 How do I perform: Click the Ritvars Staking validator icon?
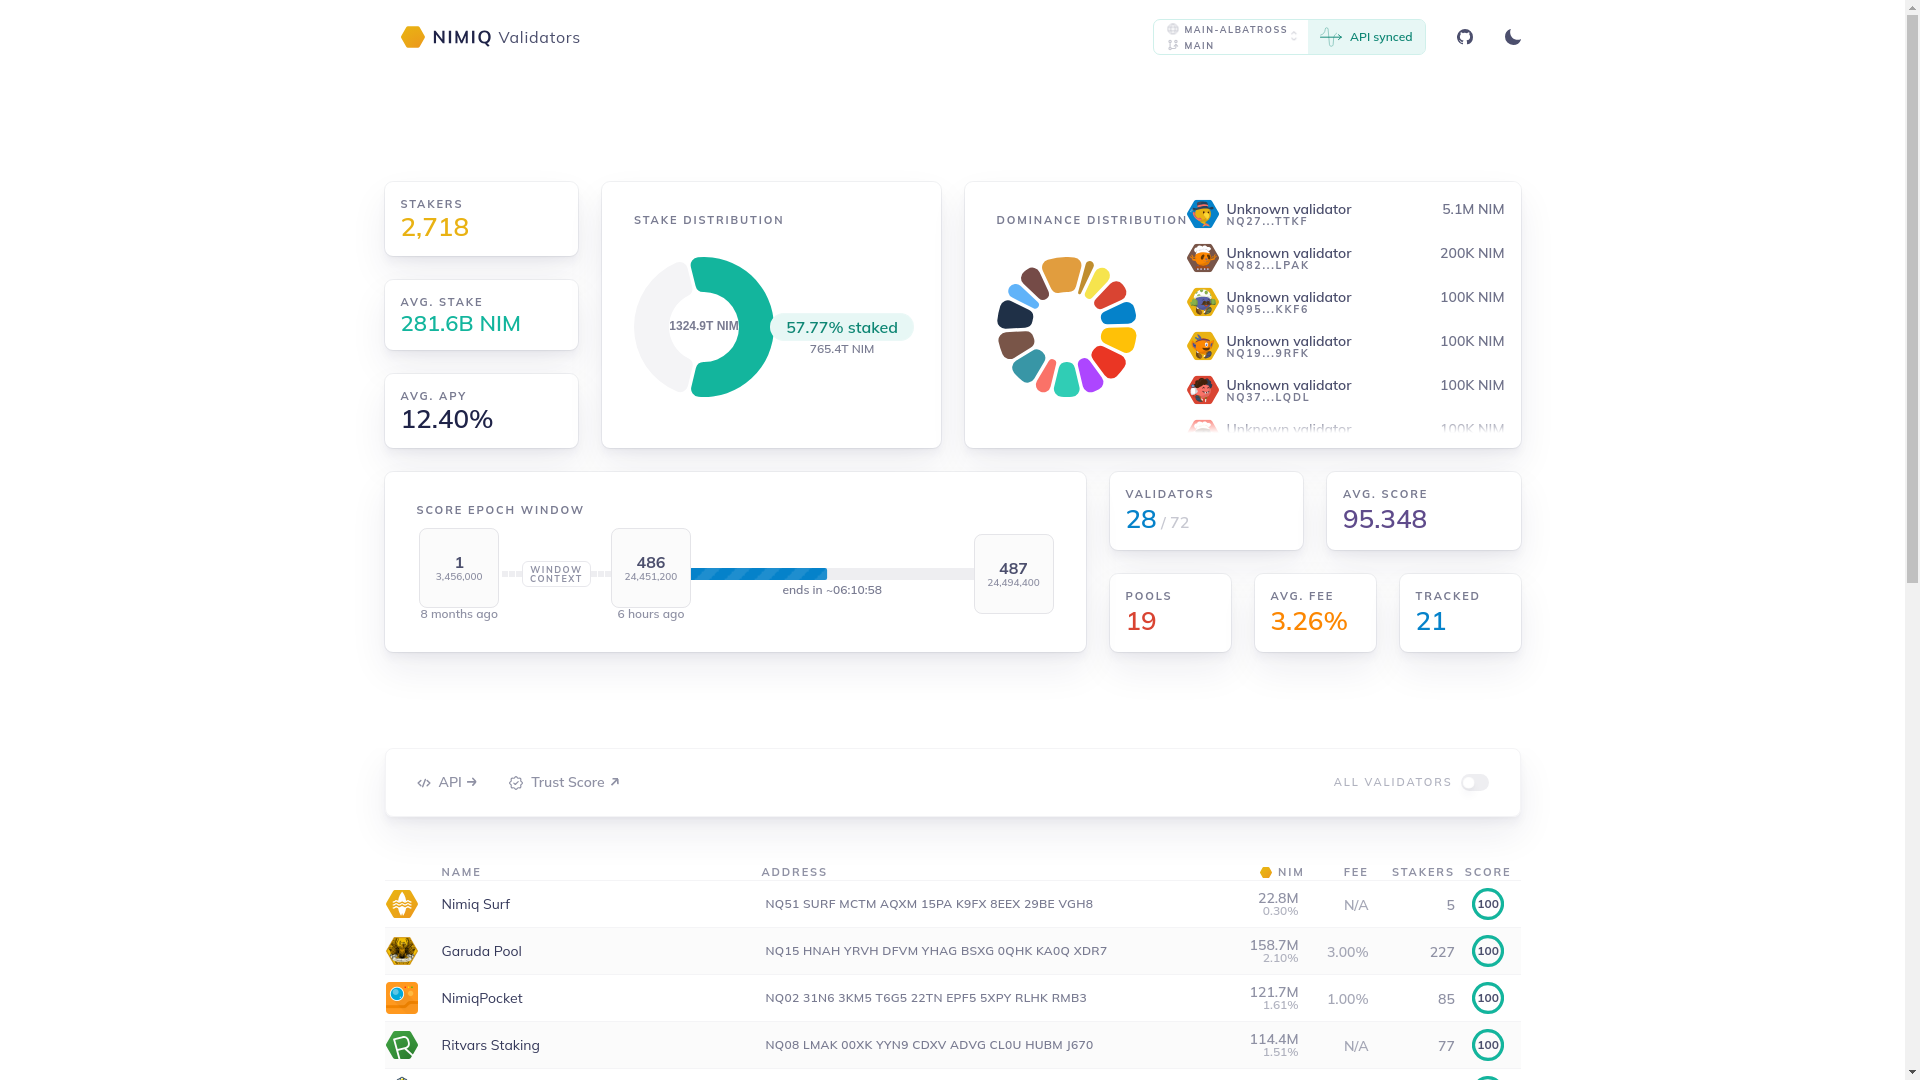pos(402,1045)
